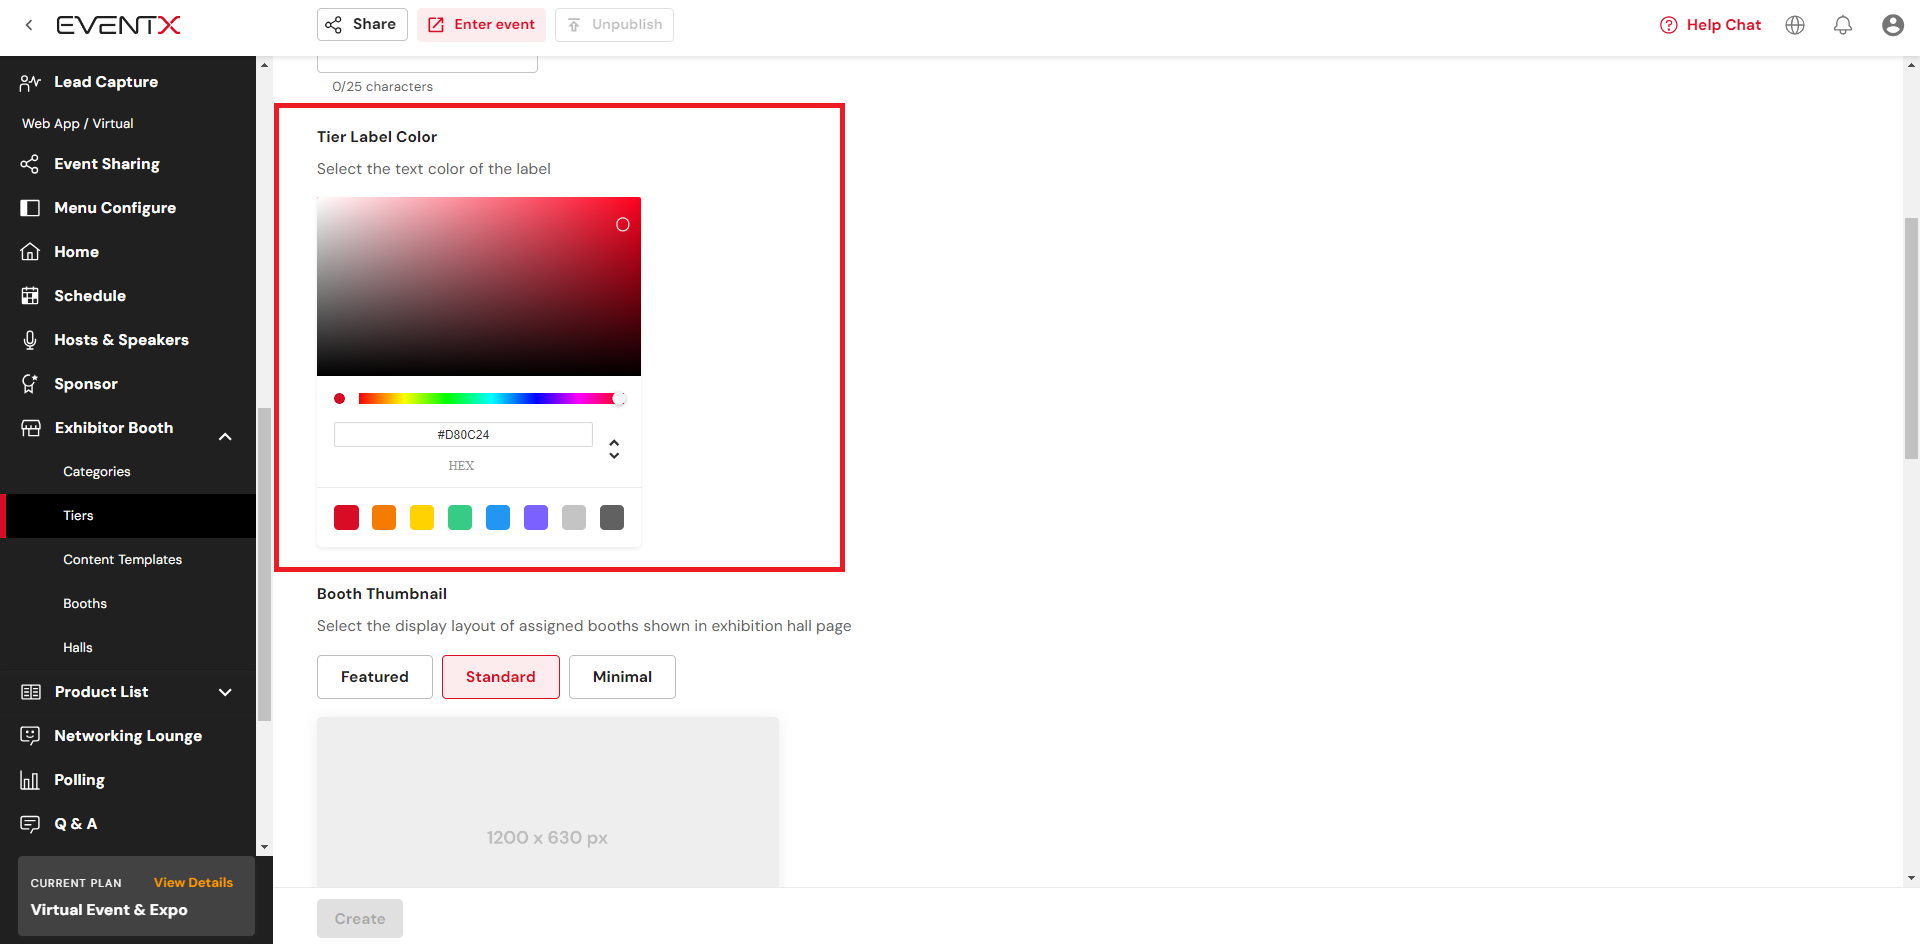Viewport: 1920px width, 944px height.
Task: Click the Create button
Action: coord(360,918)
